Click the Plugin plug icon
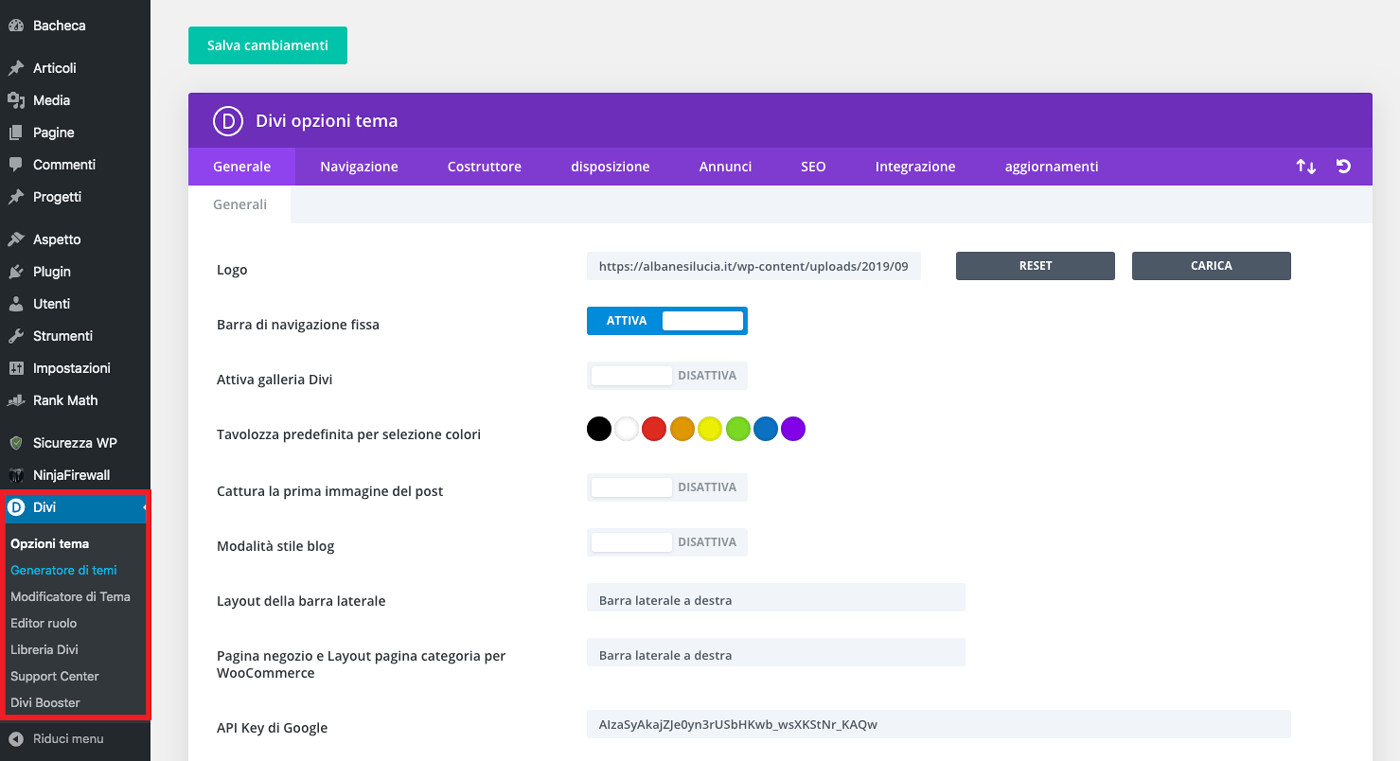1400x761 pixels. [16, 271]
